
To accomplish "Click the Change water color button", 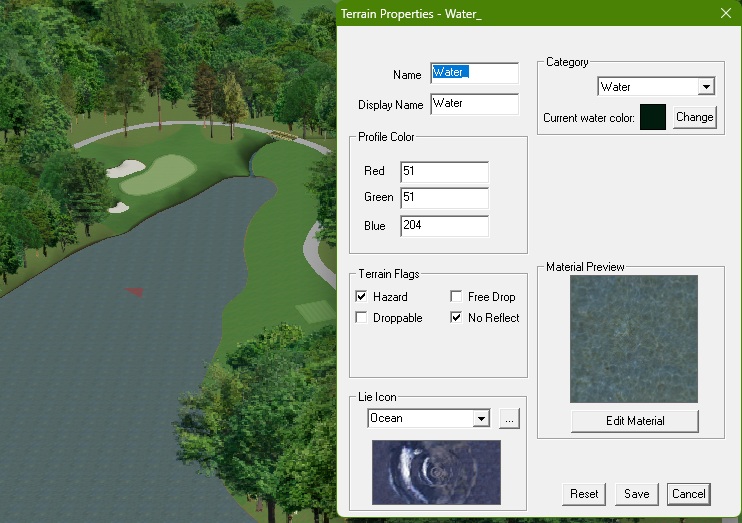I will click(694, 117).
